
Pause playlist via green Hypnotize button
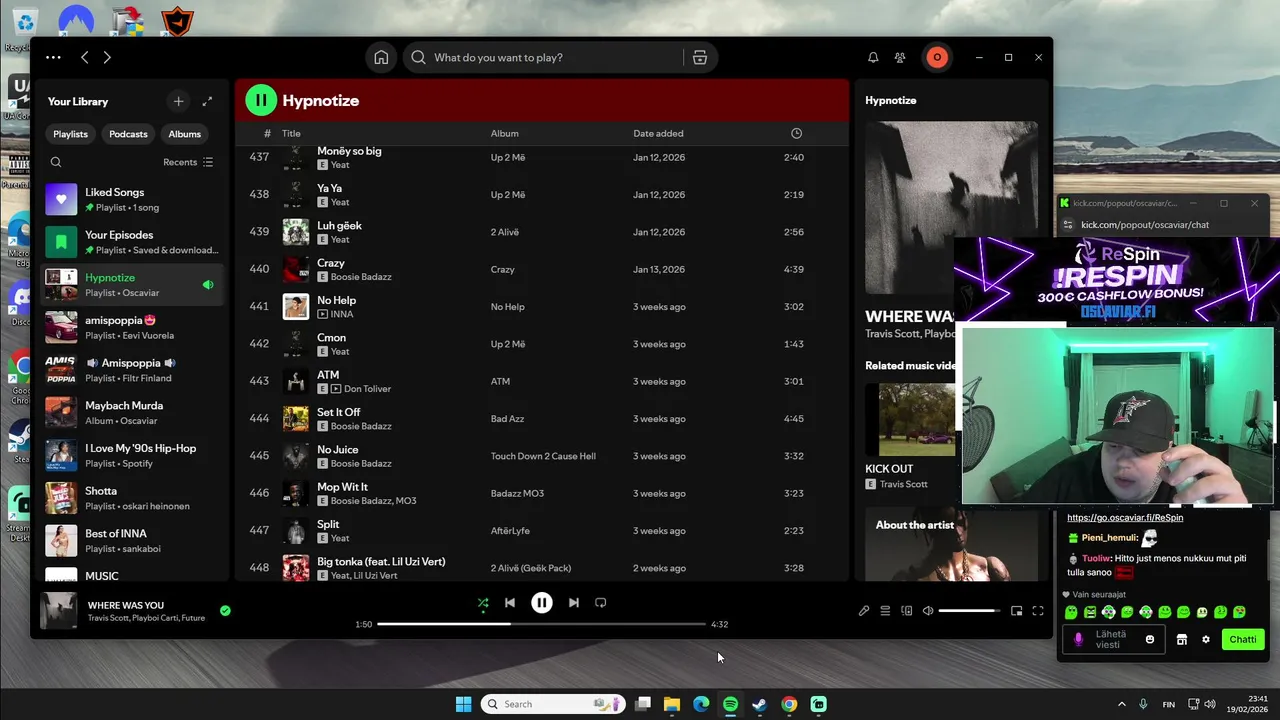point(261,100)
